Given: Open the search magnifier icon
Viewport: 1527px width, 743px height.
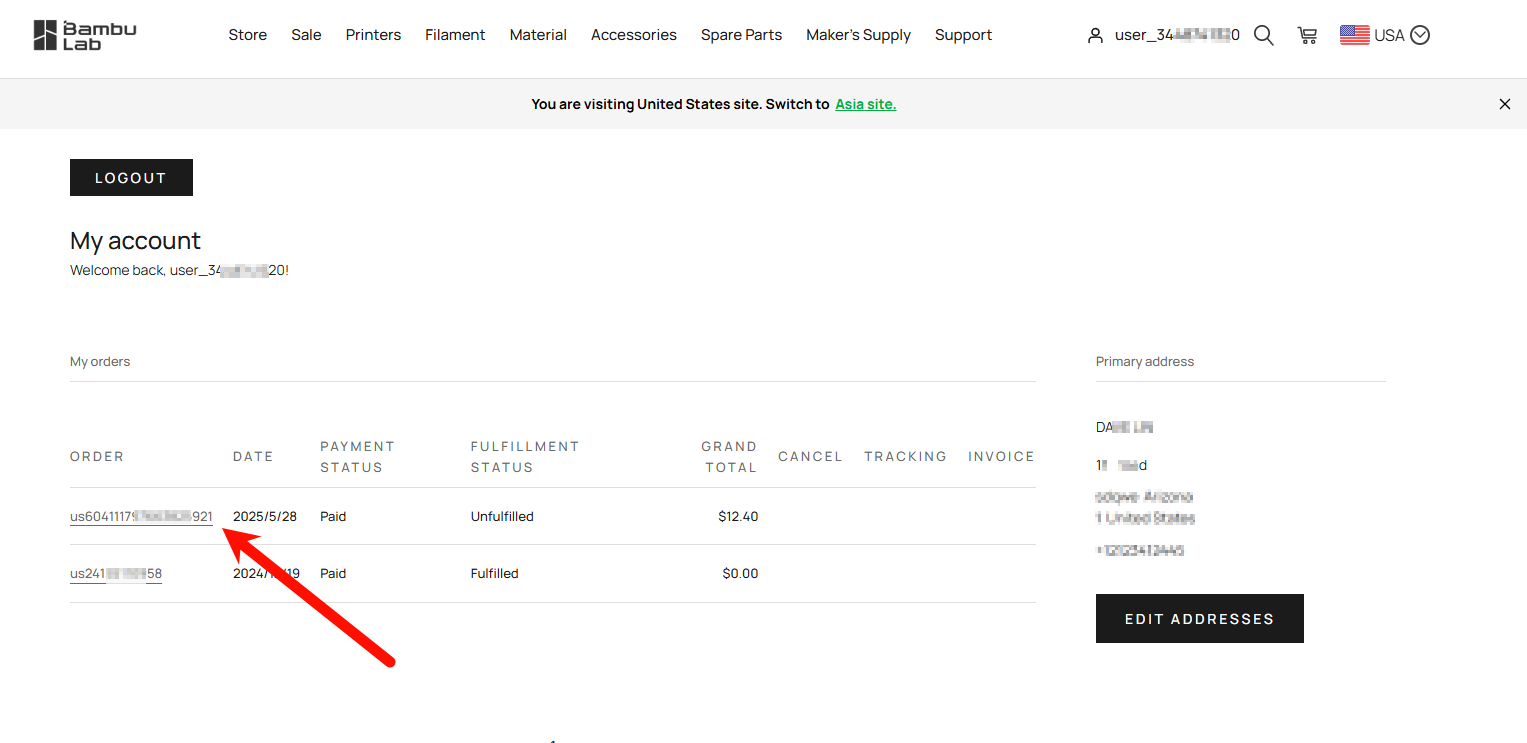Looking at the screenshot, I should click(x=1263, y=35).
